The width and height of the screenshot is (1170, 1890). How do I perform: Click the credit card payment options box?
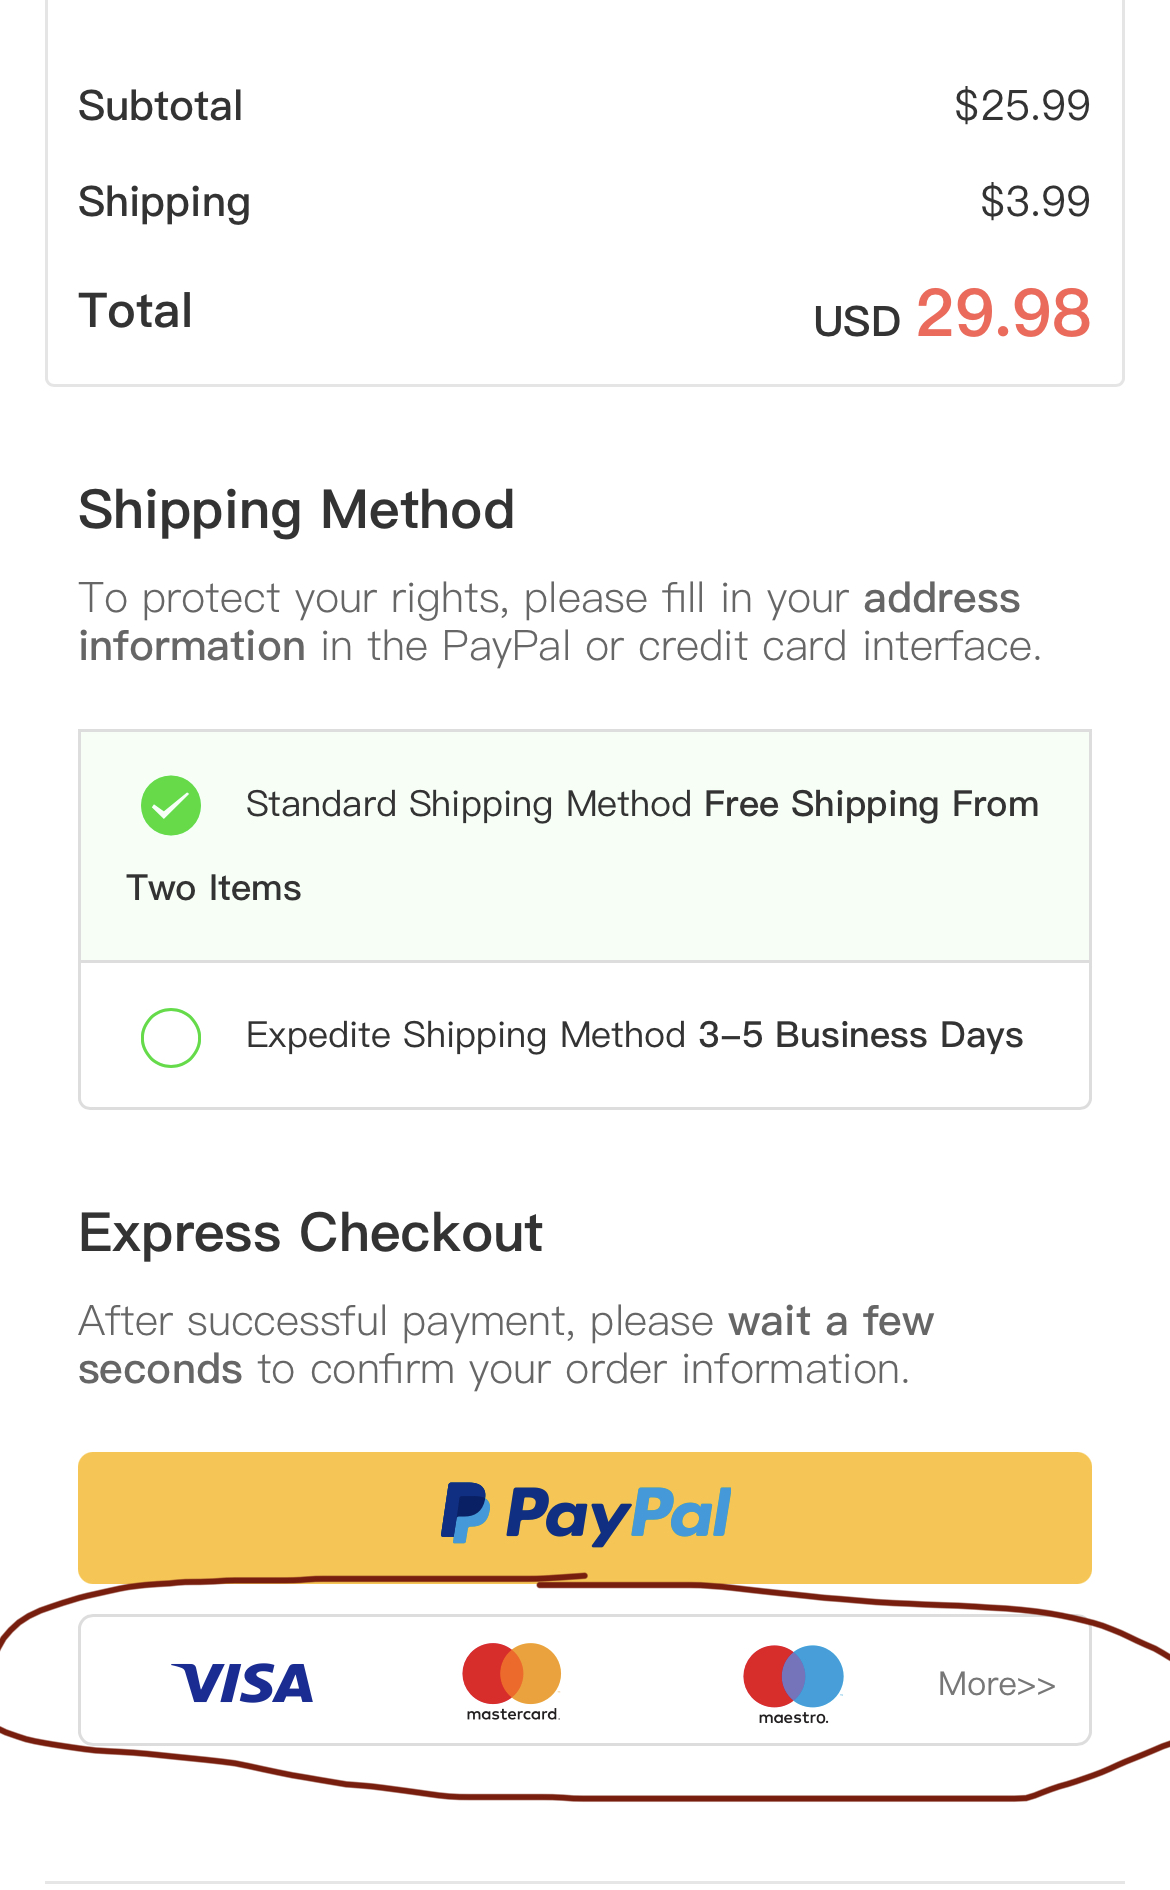(x=585, y=1680)
